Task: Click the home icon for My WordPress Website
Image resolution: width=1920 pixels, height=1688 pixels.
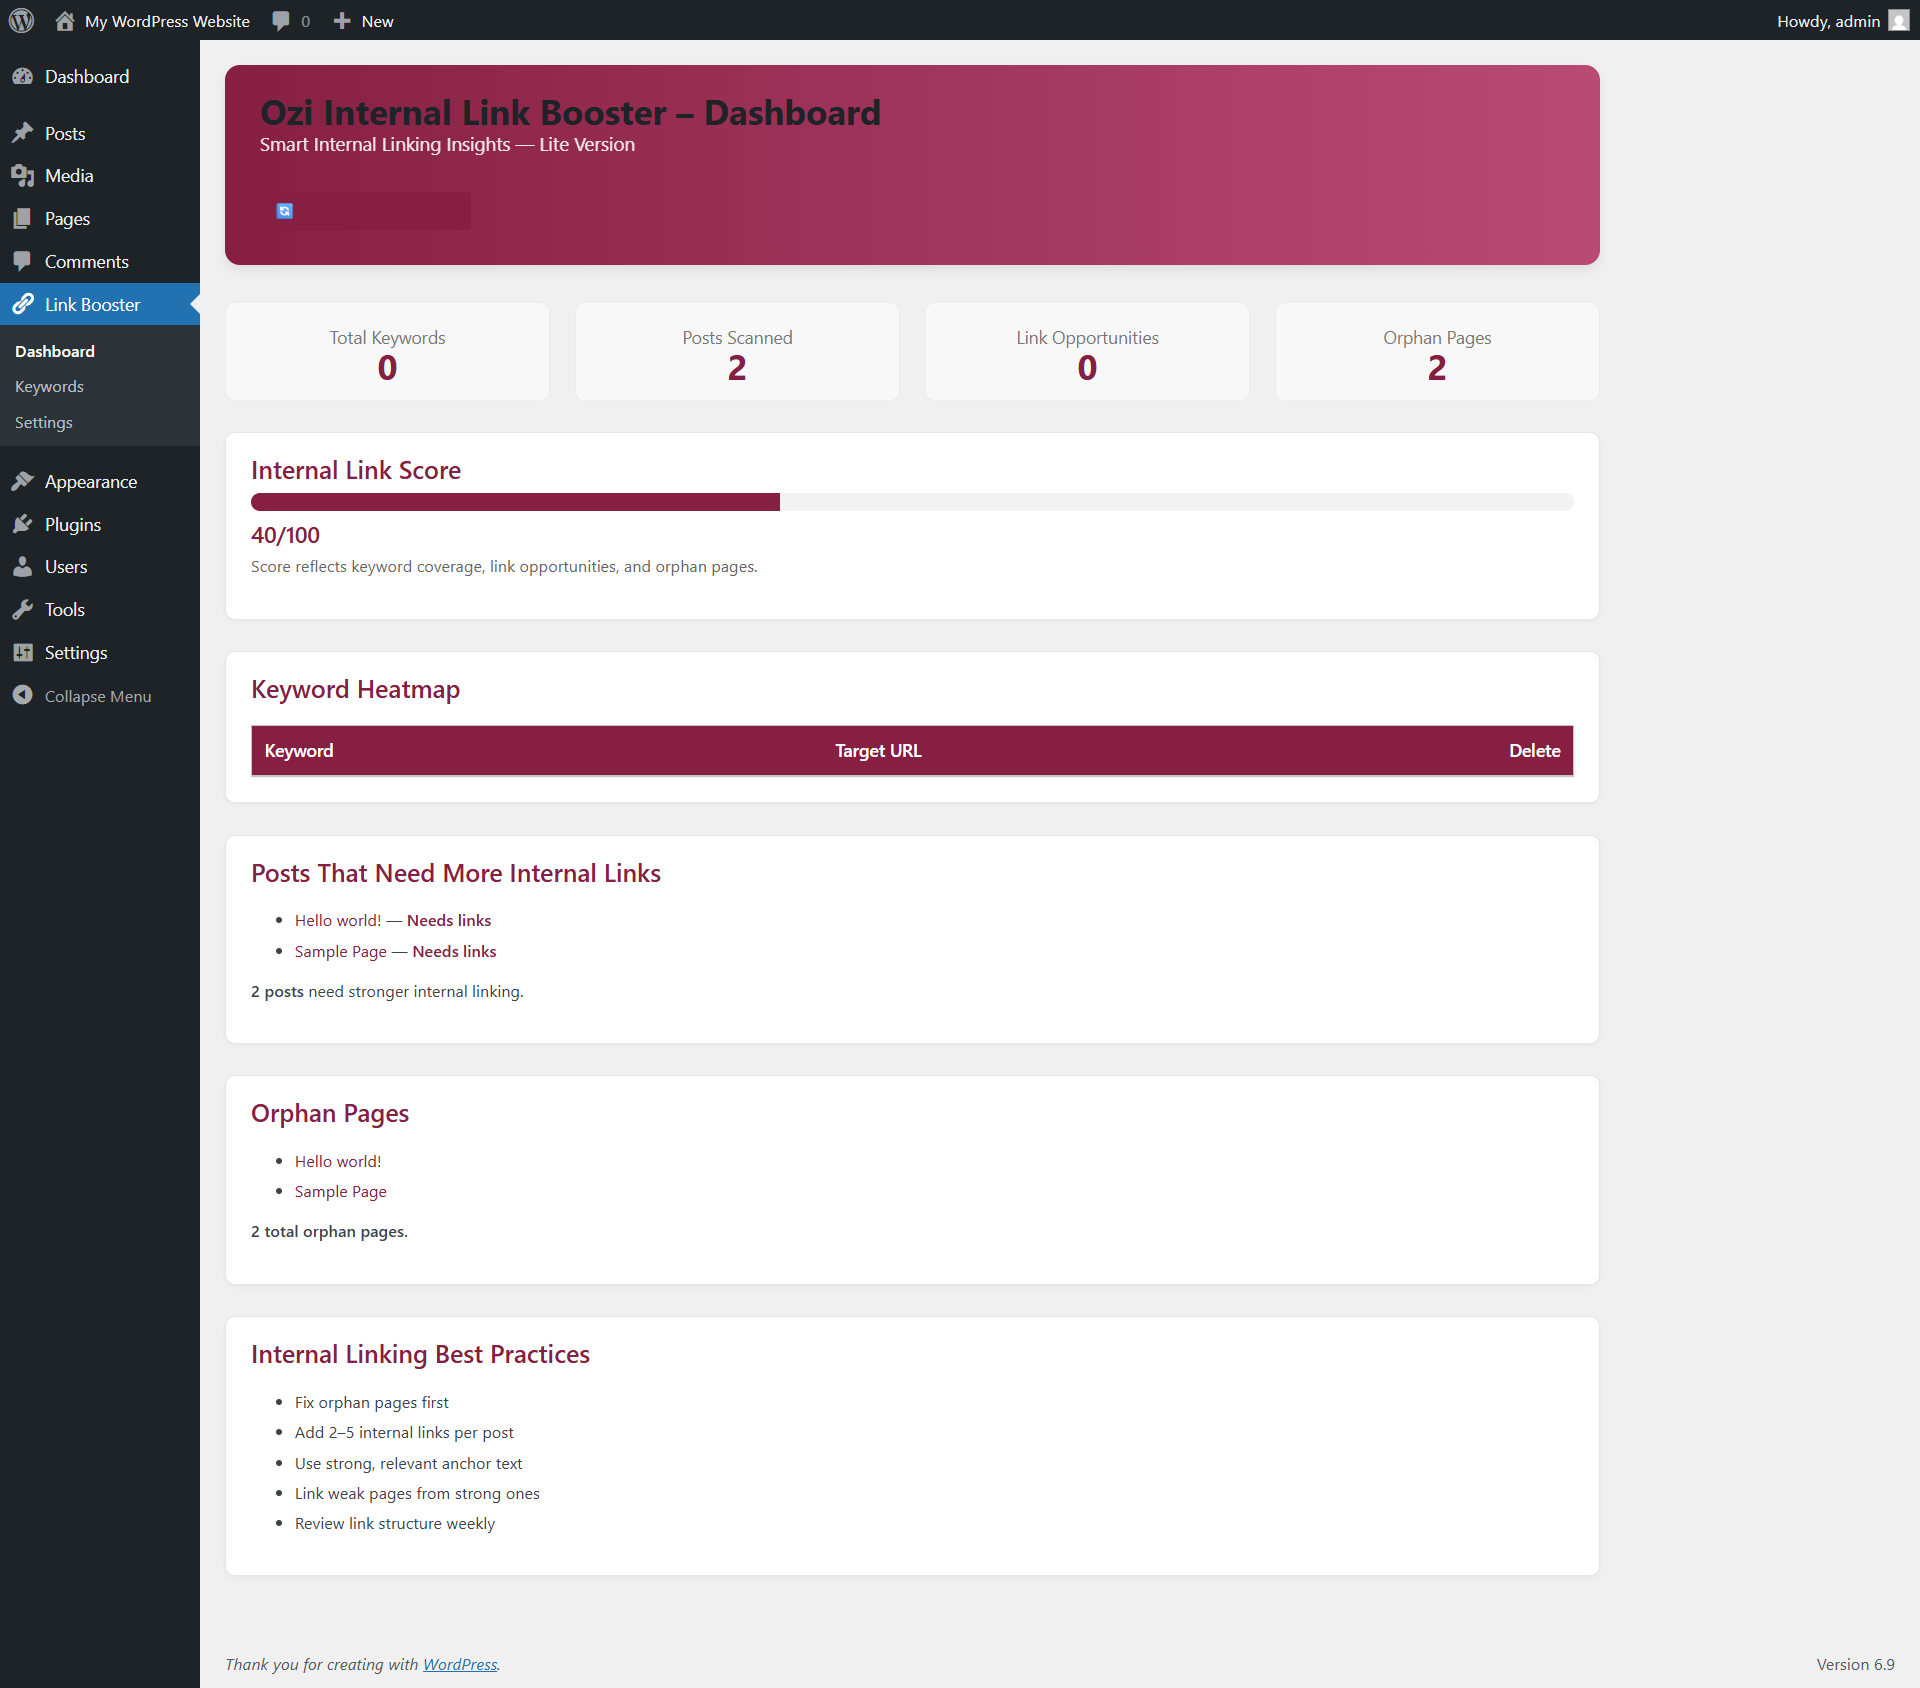Action: tap(65, 21)
